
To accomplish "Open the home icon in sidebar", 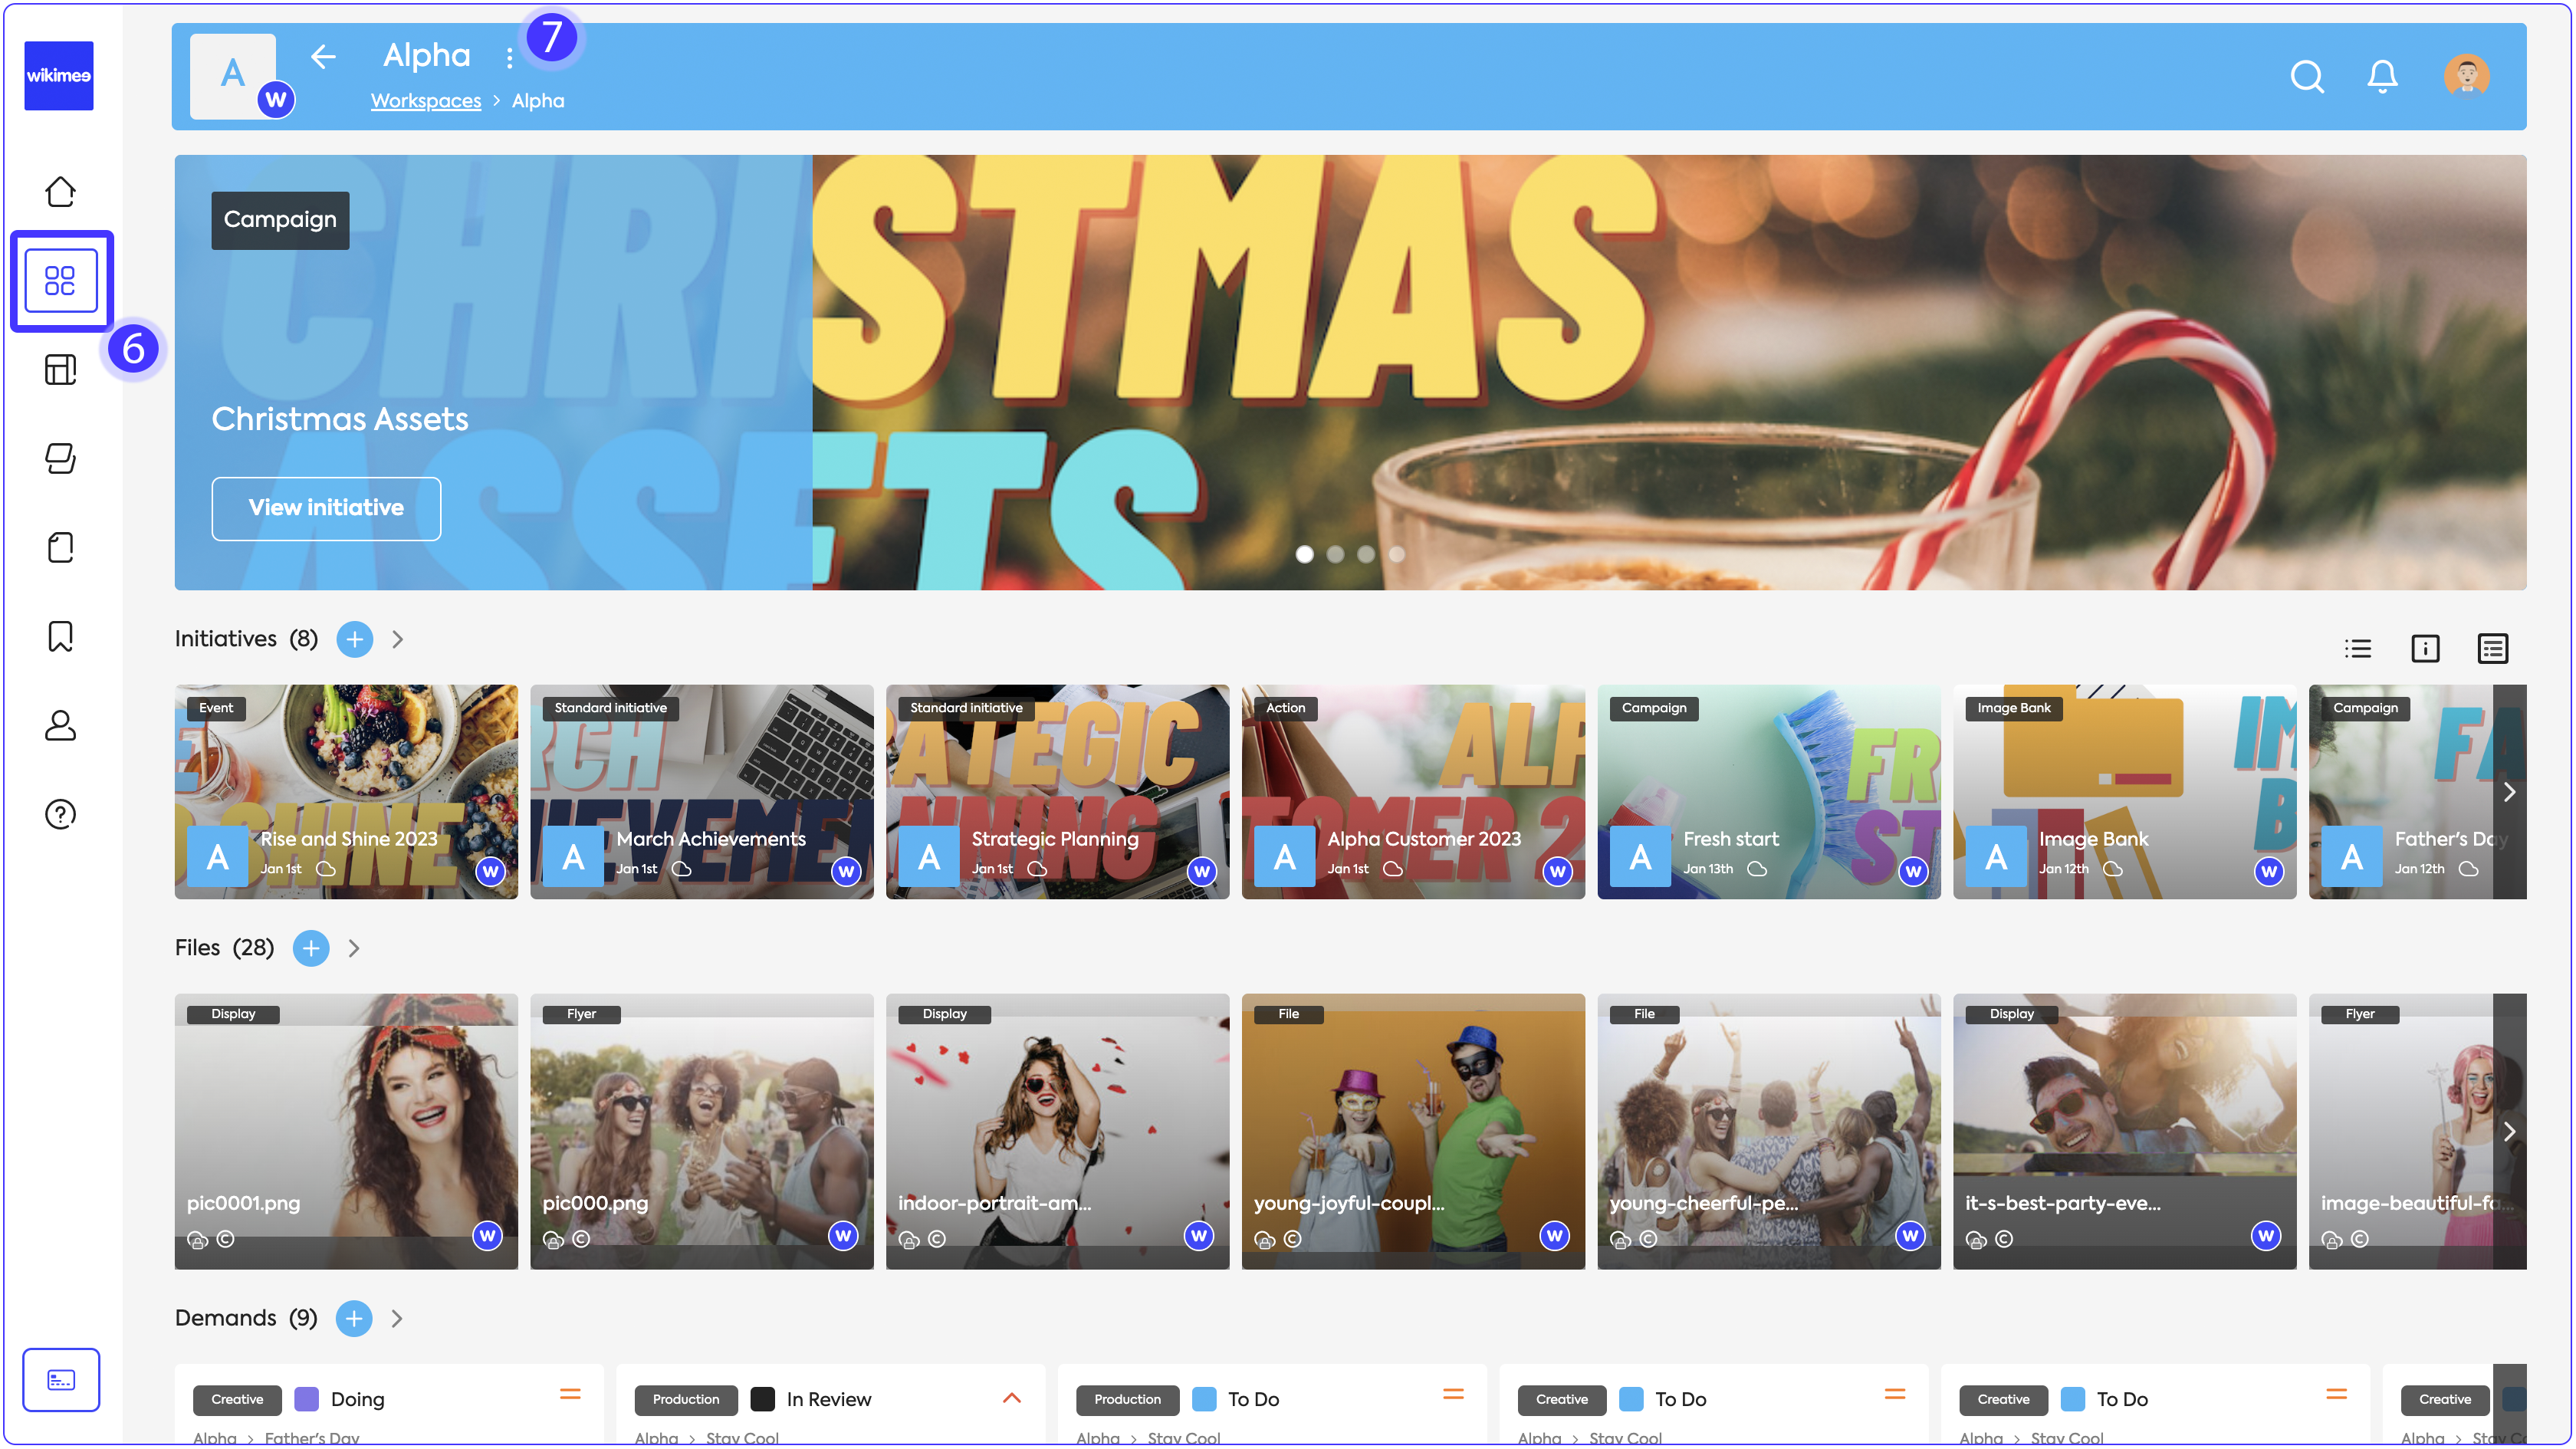I will [x=60, y=191].
